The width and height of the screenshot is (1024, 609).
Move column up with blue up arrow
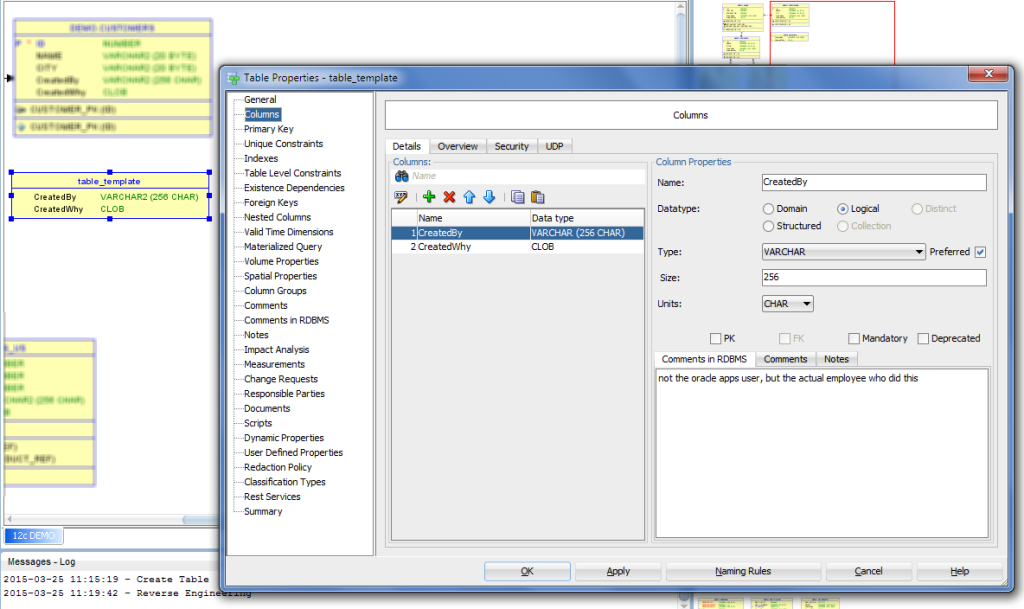(x=469, y=197)
